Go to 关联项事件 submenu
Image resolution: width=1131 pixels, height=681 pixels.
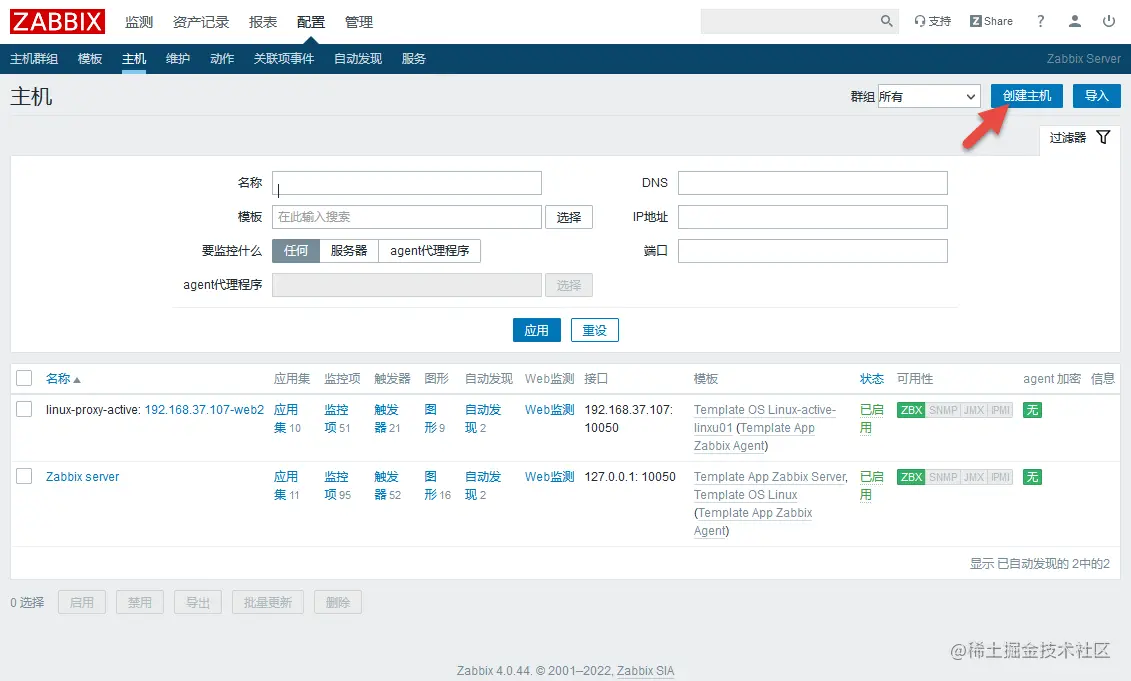[x=283, y=58]
